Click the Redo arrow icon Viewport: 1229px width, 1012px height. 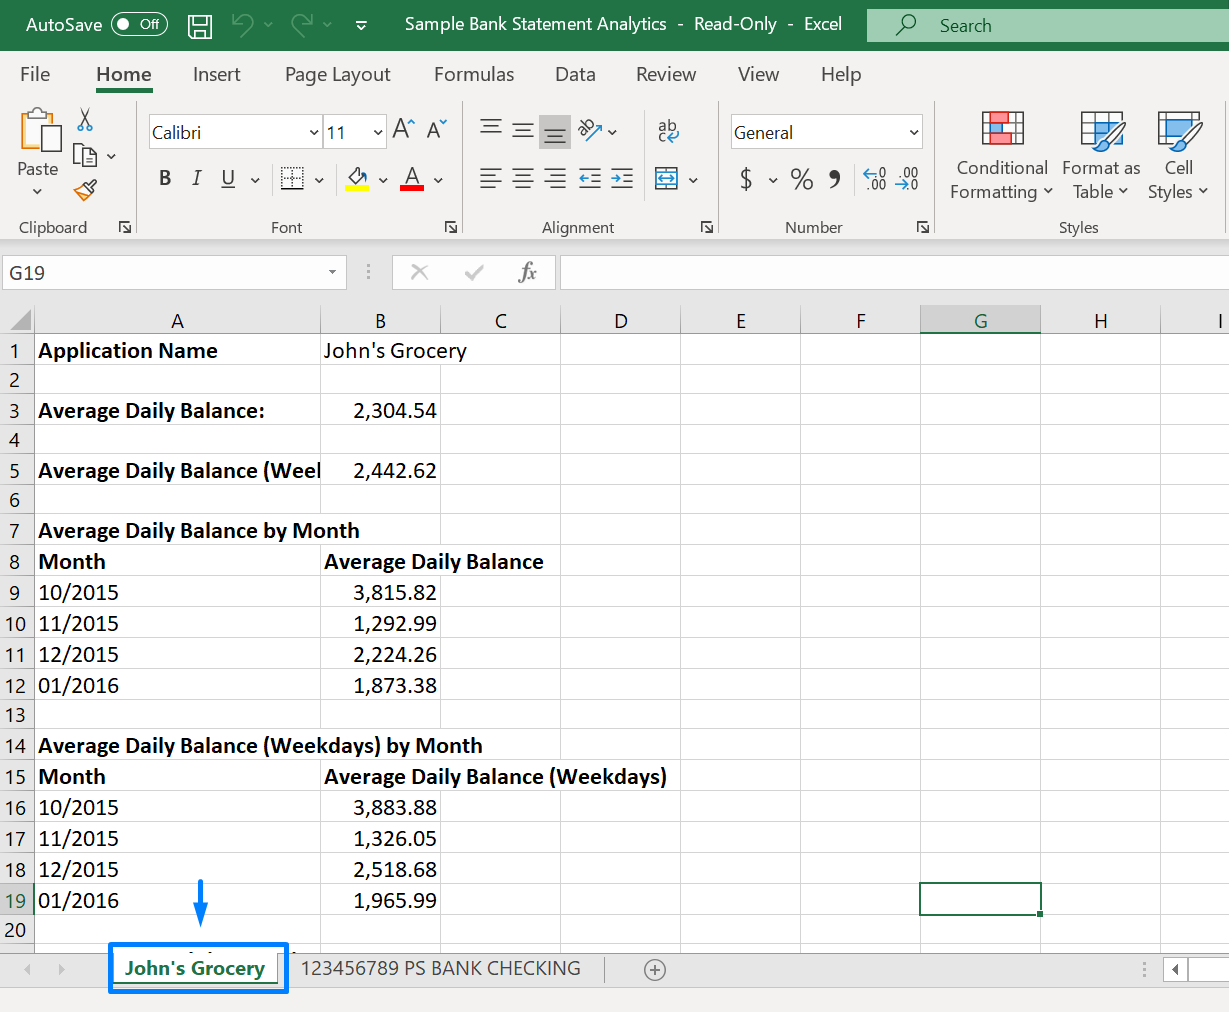tap(301, 25)
